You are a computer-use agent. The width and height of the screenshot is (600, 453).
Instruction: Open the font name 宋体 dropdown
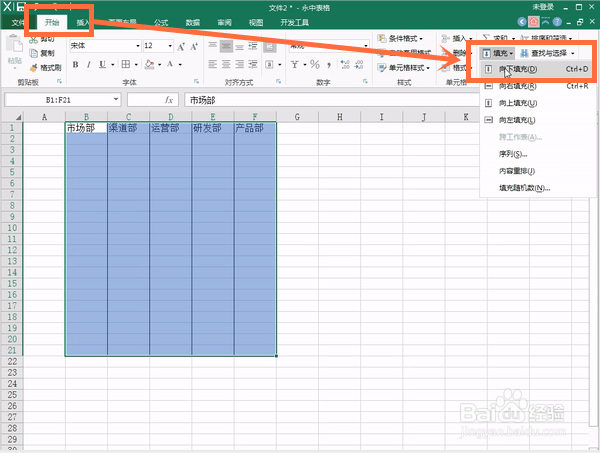(138, 46)
